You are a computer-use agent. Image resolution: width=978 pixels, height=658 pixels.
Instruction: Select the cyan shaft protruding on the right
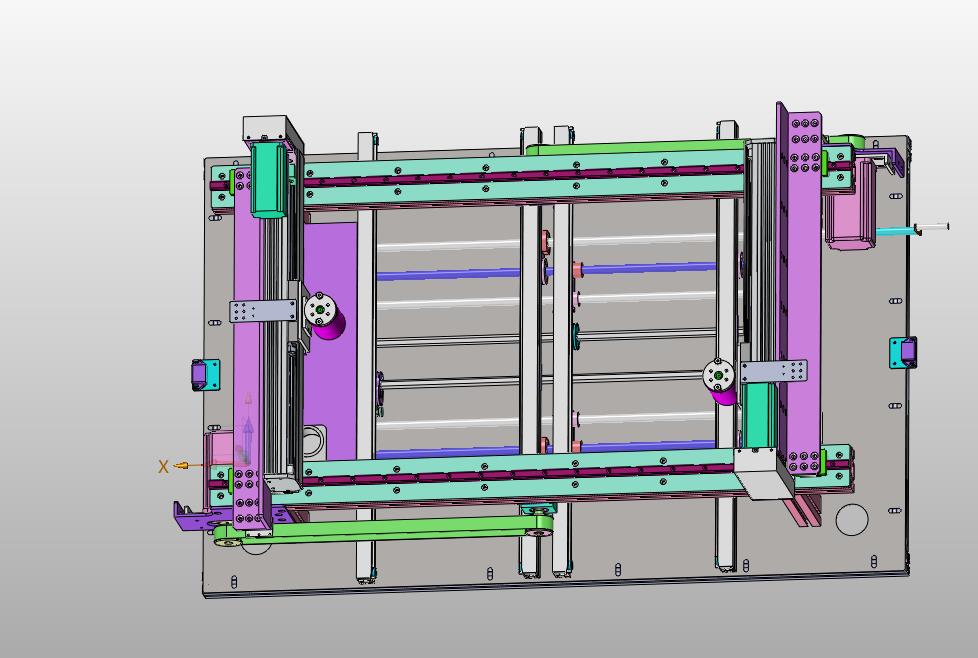(897, 231)
